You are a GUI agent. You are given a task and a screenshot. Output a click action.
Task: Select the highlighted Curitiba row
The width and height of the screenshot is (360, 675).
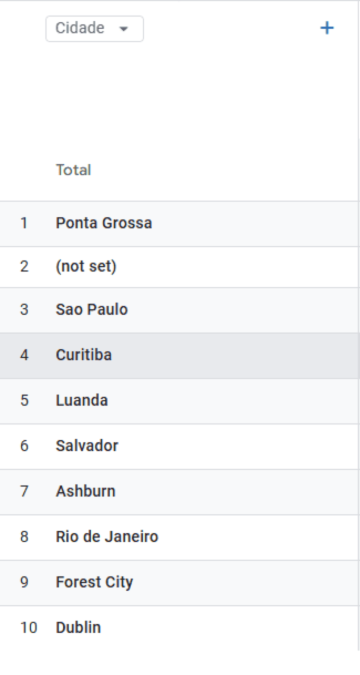[179, 355]
